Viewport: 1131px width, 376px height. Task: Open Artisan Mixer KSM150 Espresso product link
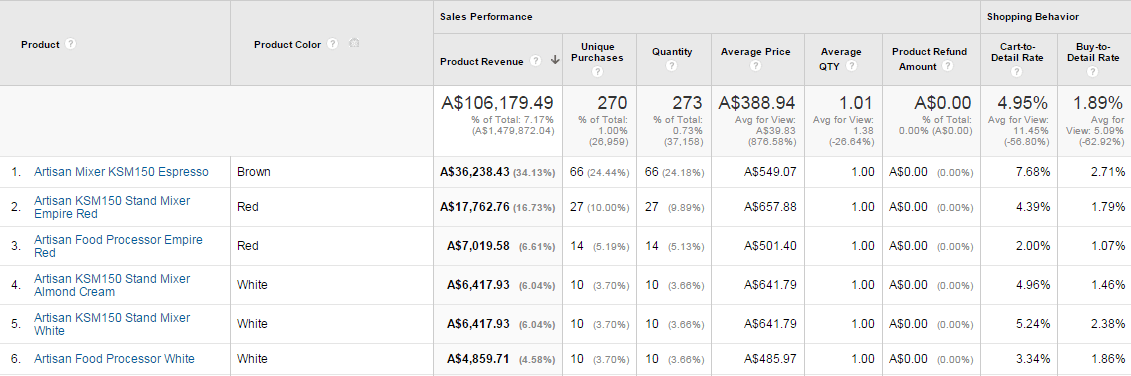(121, 172)
